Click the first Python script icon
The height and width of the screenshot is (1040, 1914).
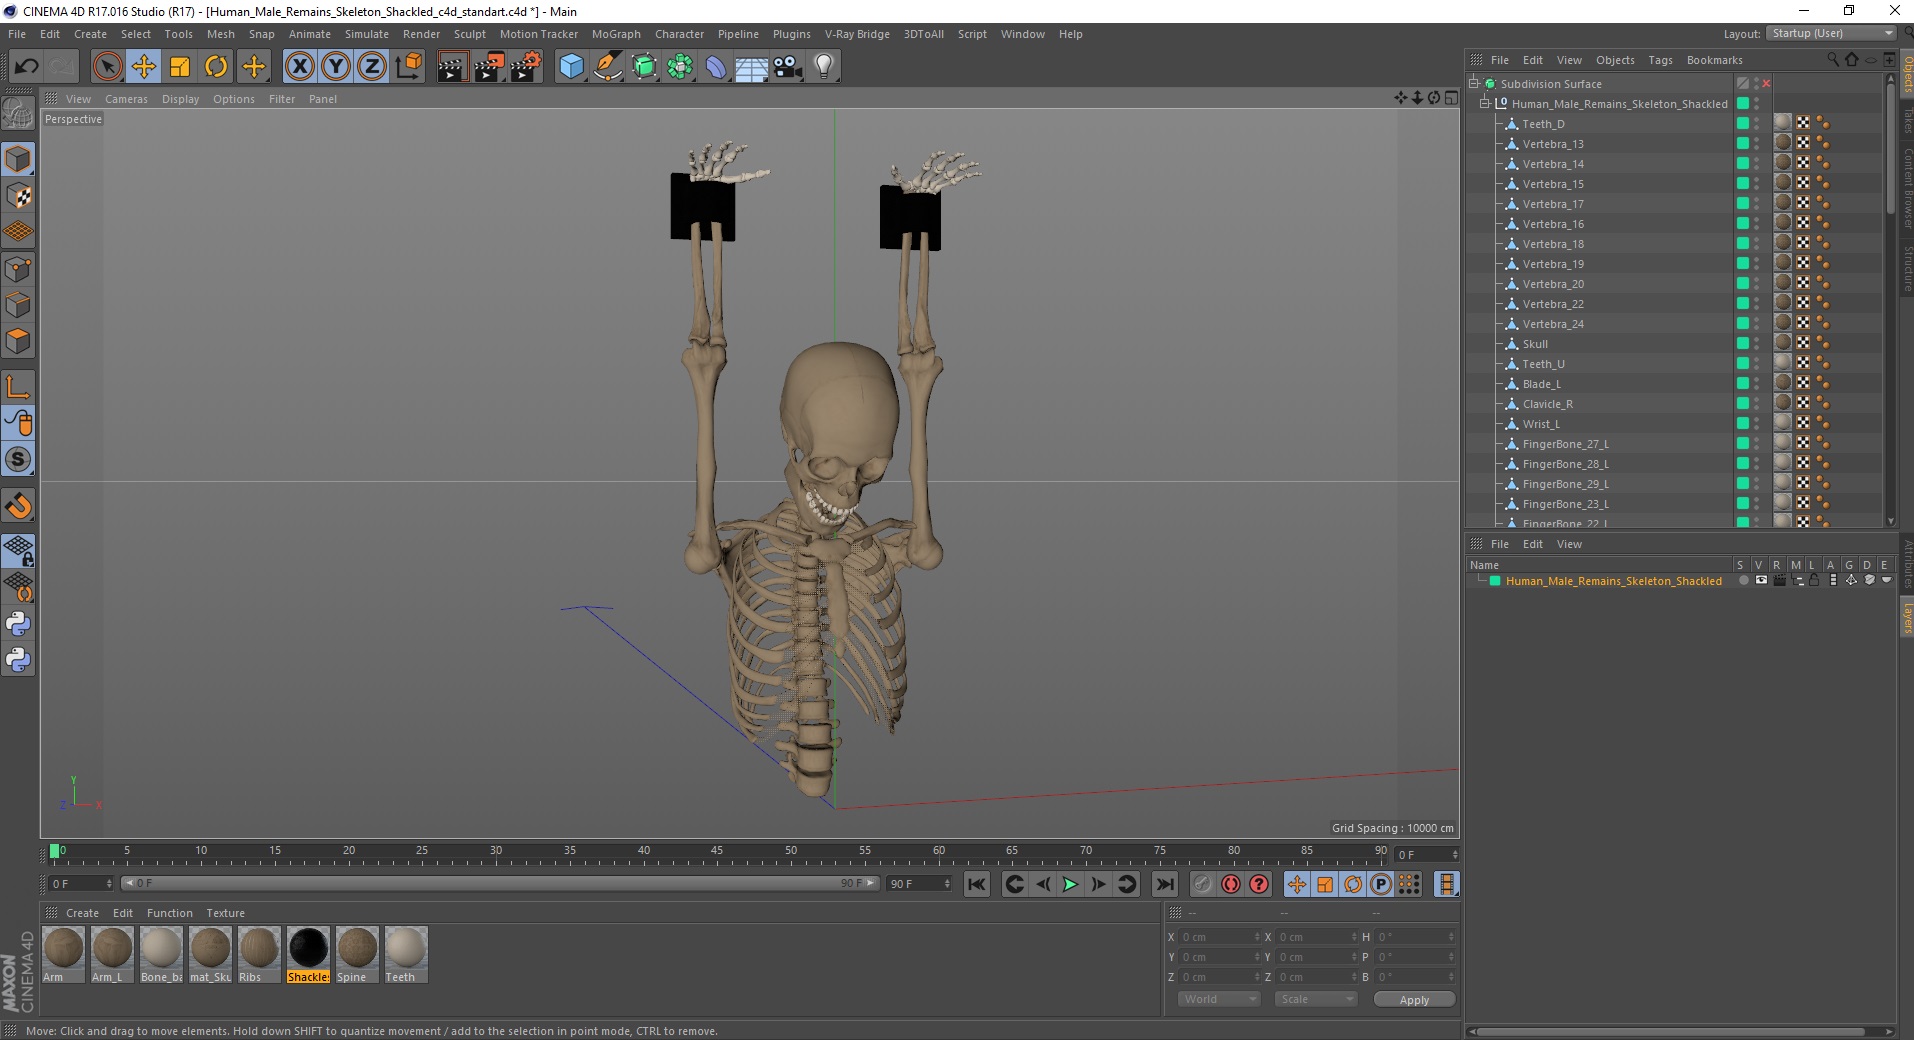point(18,624)
